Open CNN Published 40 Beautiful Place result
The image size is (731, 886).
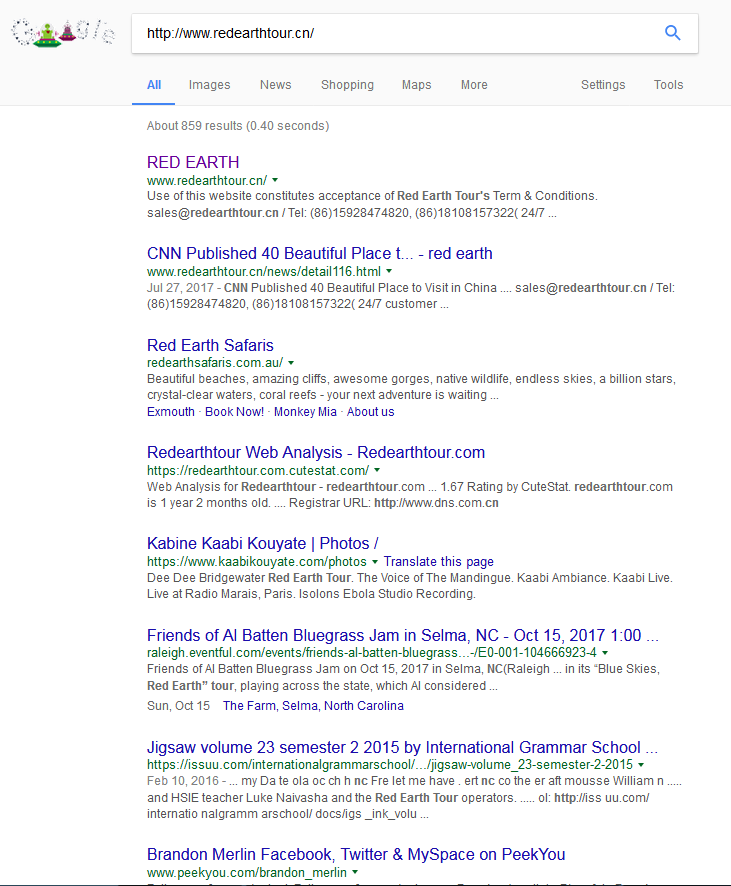point(320,253)
